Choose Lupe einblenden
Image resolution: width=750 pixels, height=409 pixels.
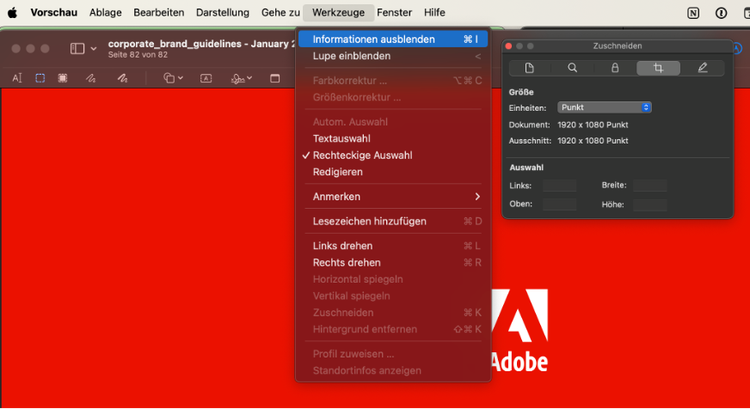[393, 56]
